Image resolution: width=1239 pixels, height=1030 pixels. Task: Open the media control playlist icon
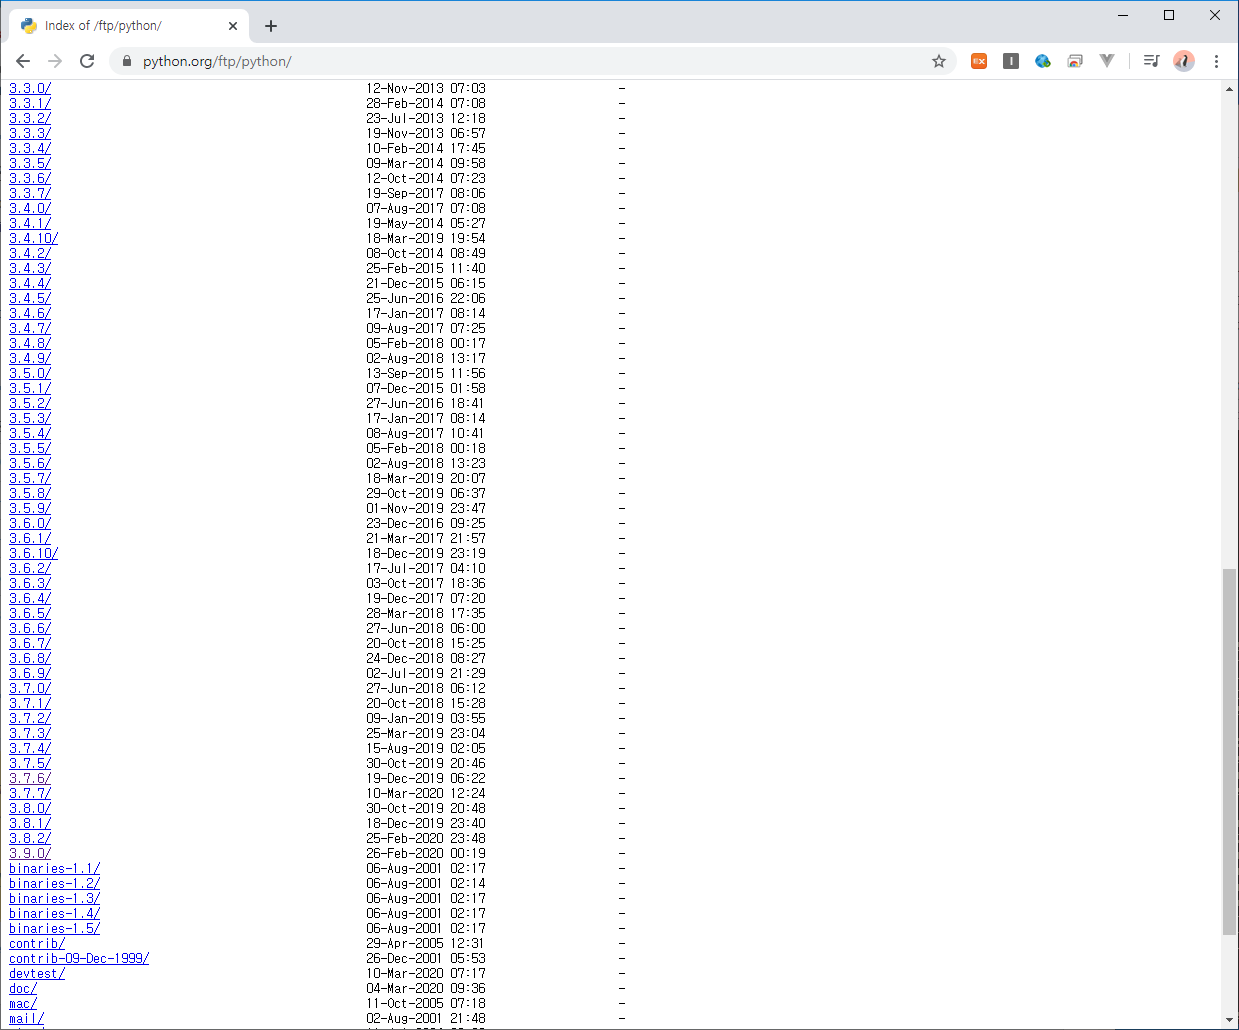point(1152,61)
